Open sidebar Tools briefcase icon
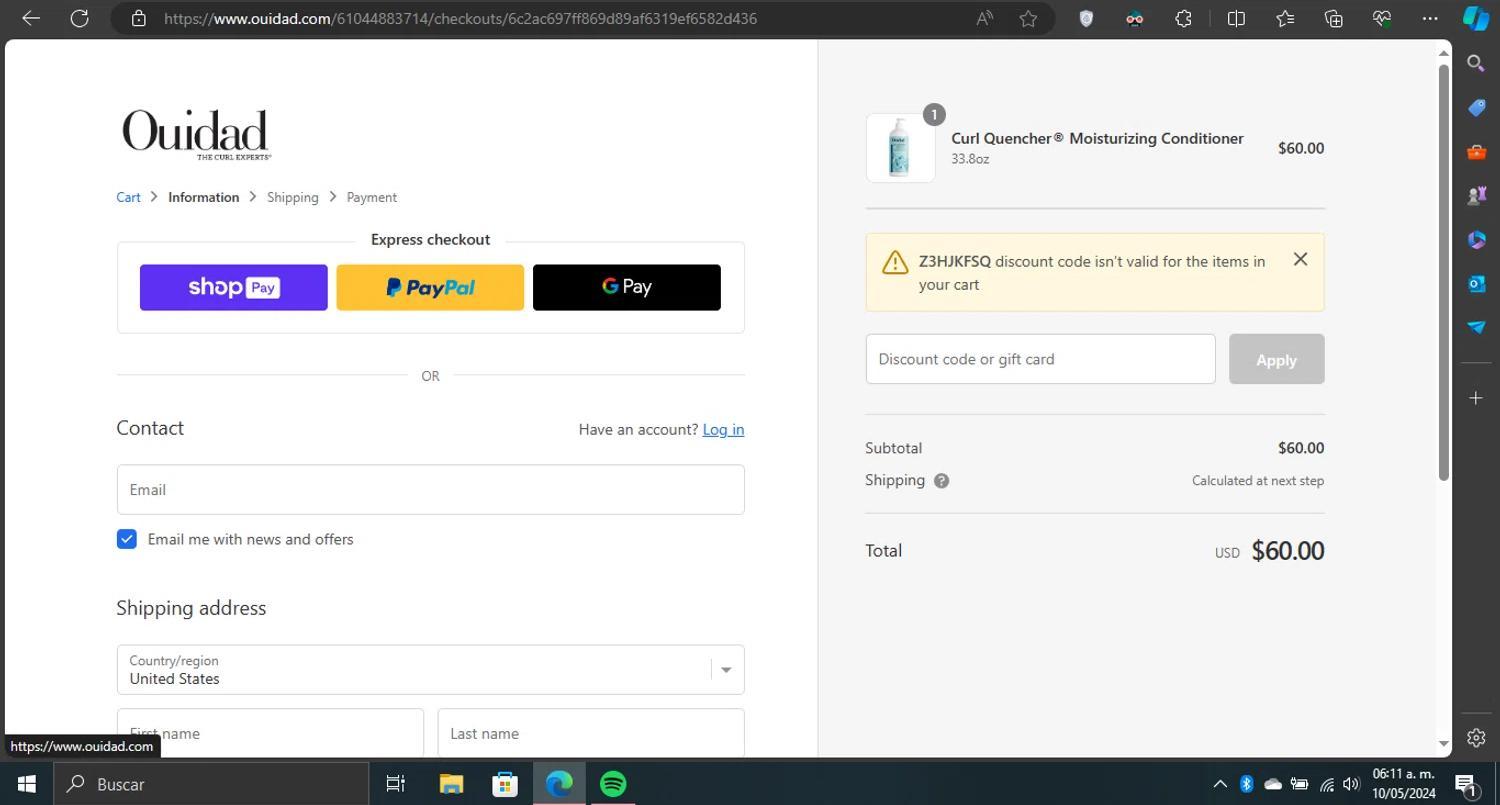1500x805 pixels. [1476, 151]
